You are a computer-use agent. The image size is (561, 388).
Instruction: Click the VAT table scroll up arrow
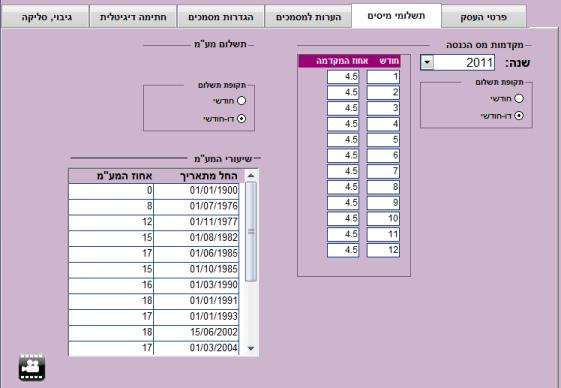pos(251,175)
